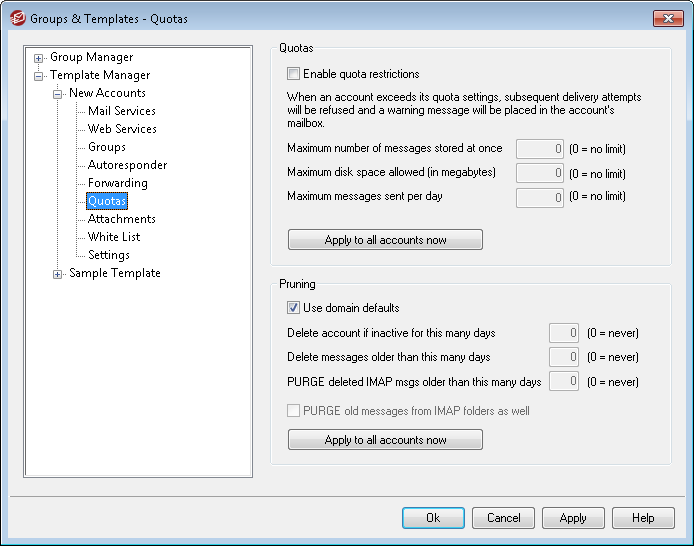The image size is (694, 546).
Task: Open Help for this dialog
Action: coord(643,518)
